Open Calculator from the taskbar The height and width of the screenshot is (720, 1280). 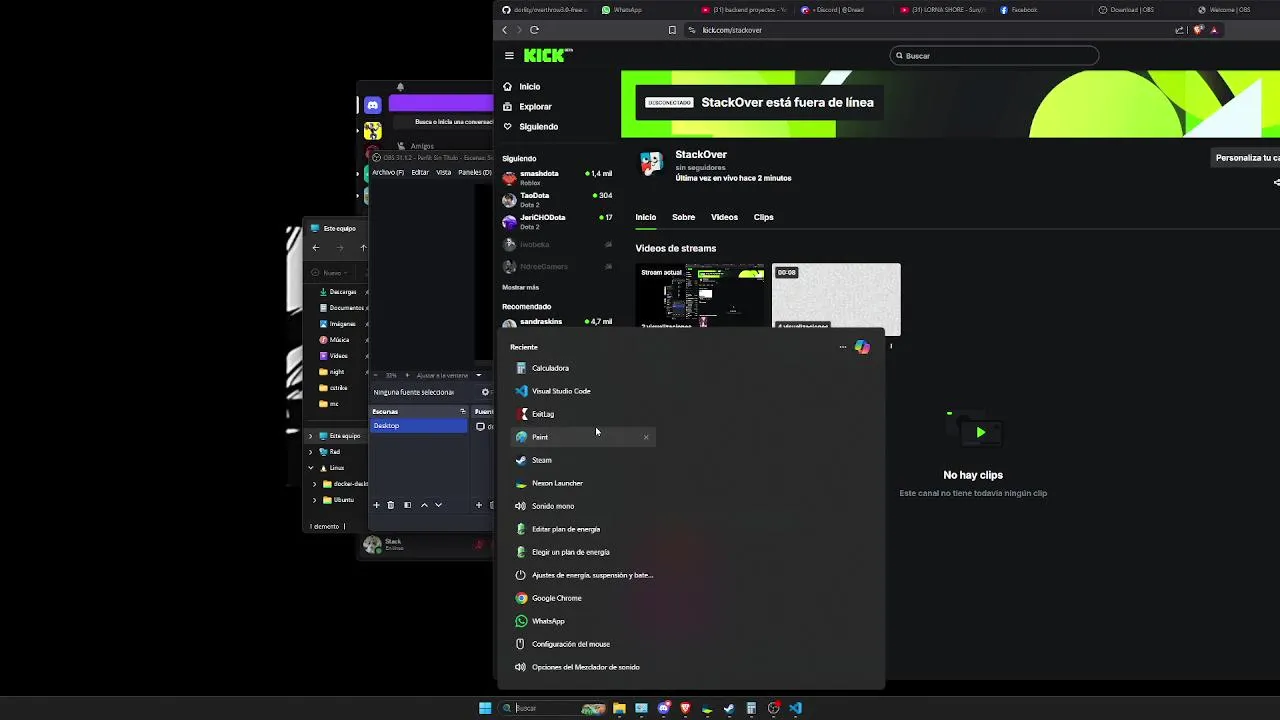pyautogui.click(x=751, y=708)
